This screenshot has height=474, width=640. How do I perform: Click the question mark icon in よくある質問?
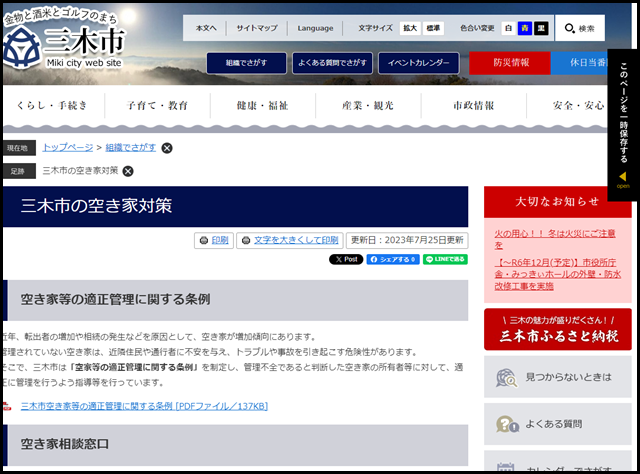click(507, 424)
